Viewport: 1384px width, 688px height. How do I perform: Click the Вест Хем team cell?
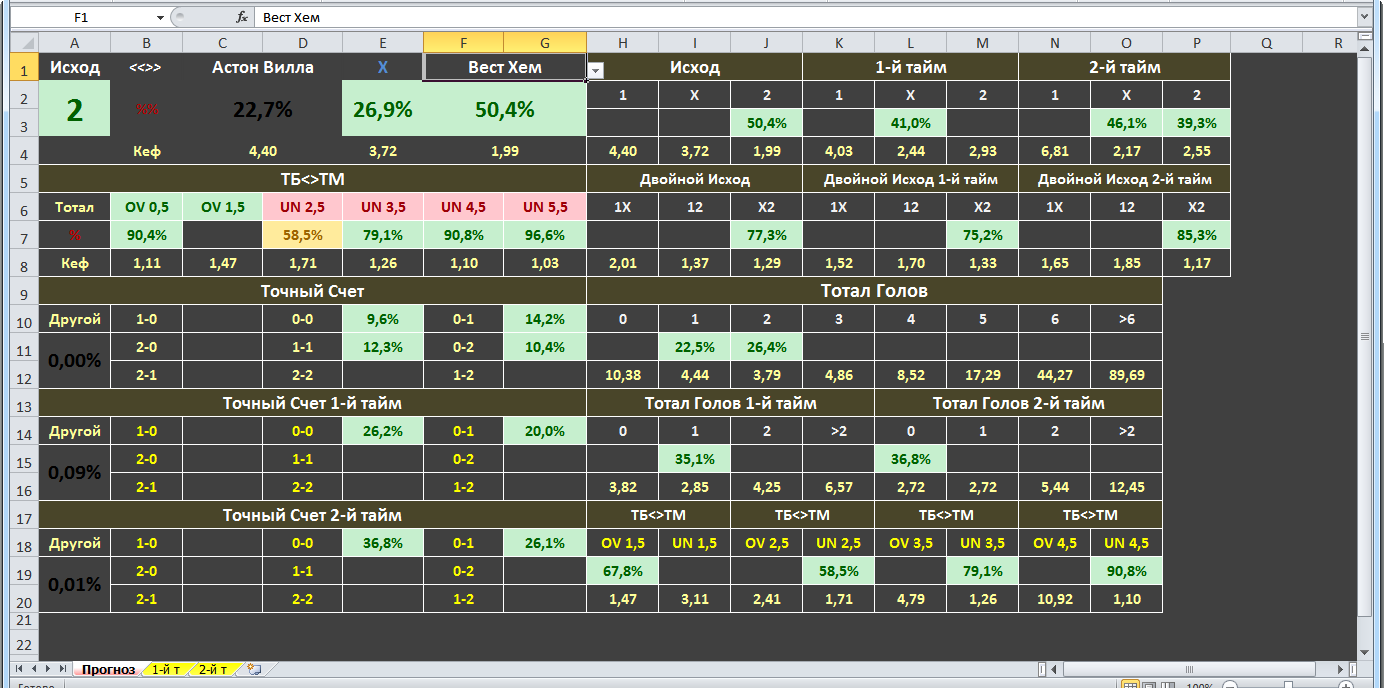(505, 67)
